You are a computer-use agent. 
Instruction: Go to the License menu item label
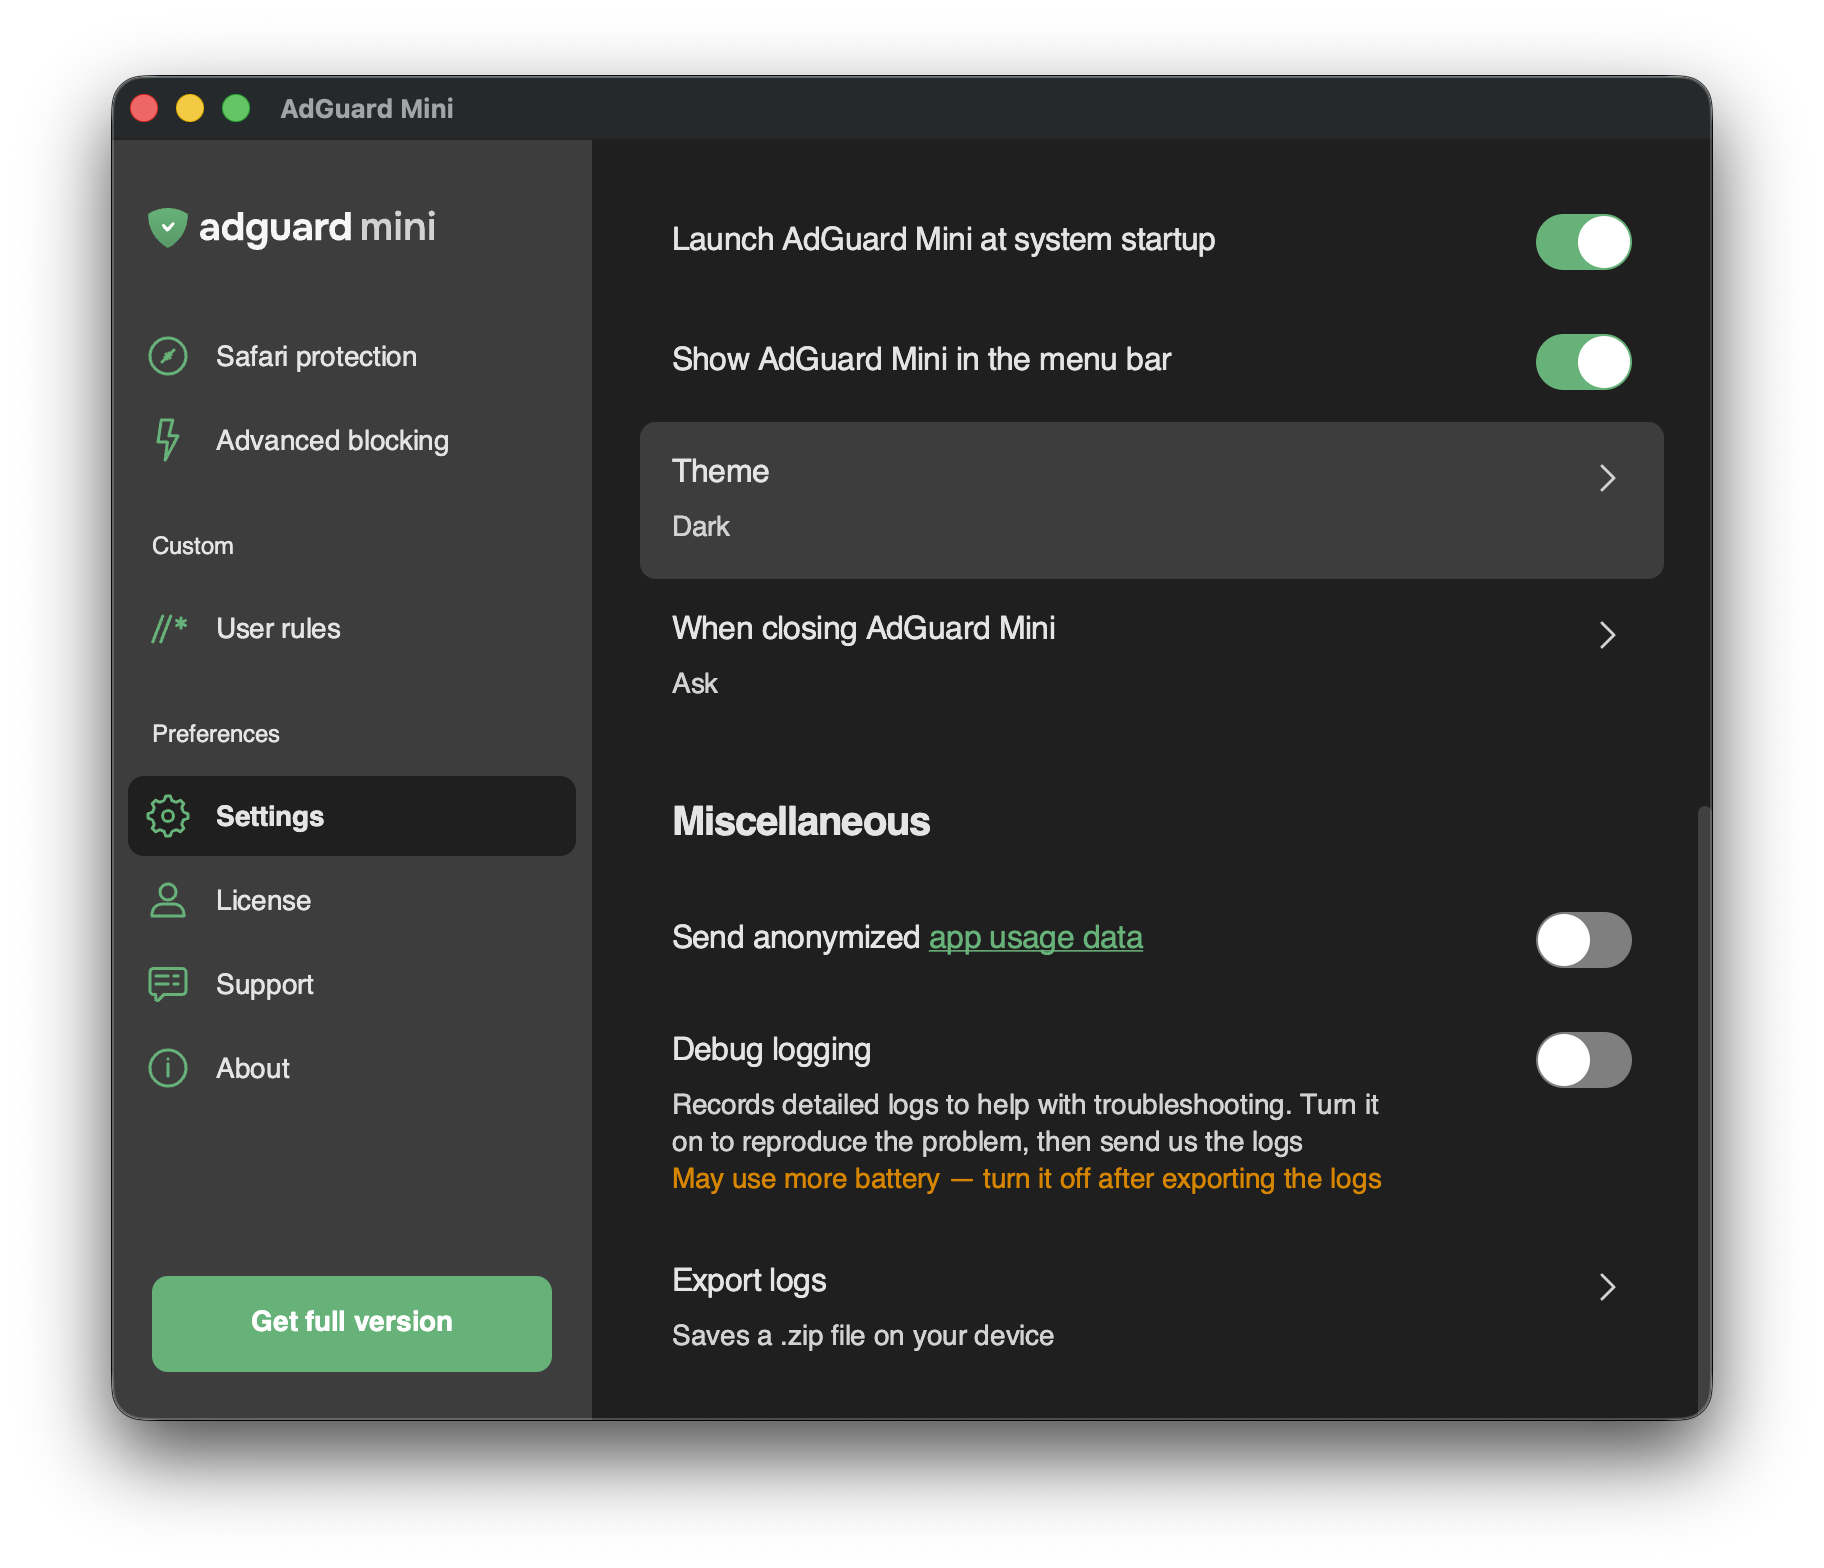(263, 900)
